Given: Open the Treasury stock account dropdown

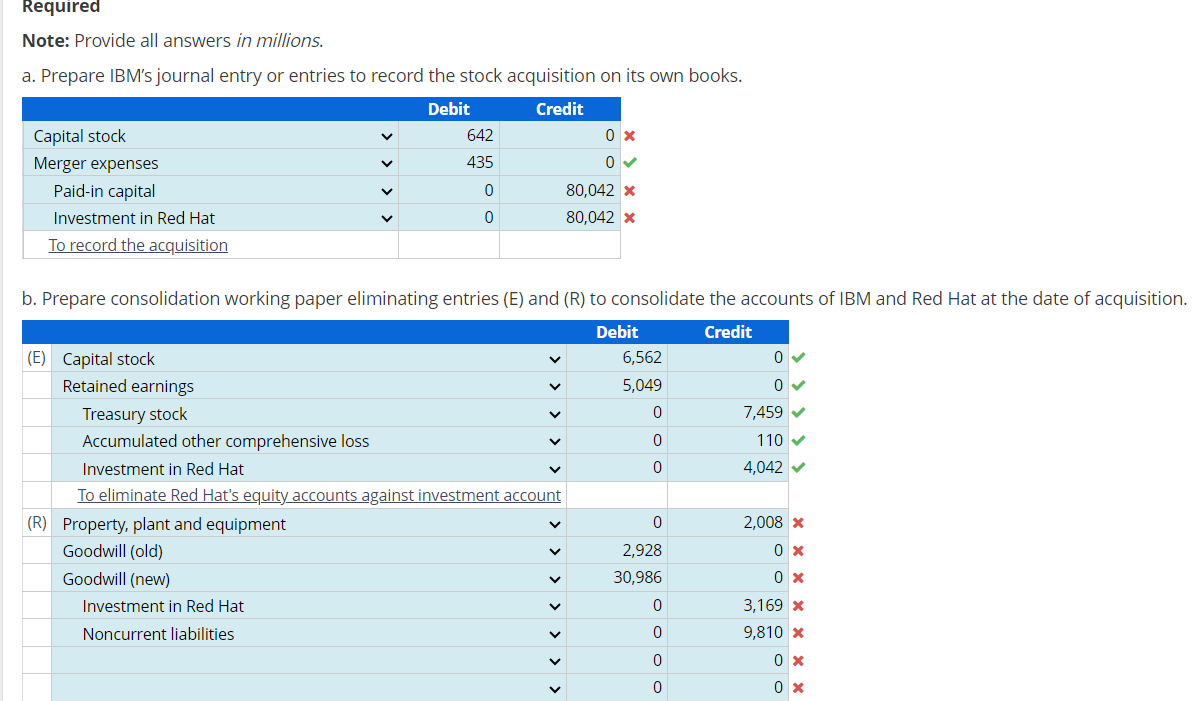Looking at the screenshot, I should pyautogui.click(x=309, y=414).
